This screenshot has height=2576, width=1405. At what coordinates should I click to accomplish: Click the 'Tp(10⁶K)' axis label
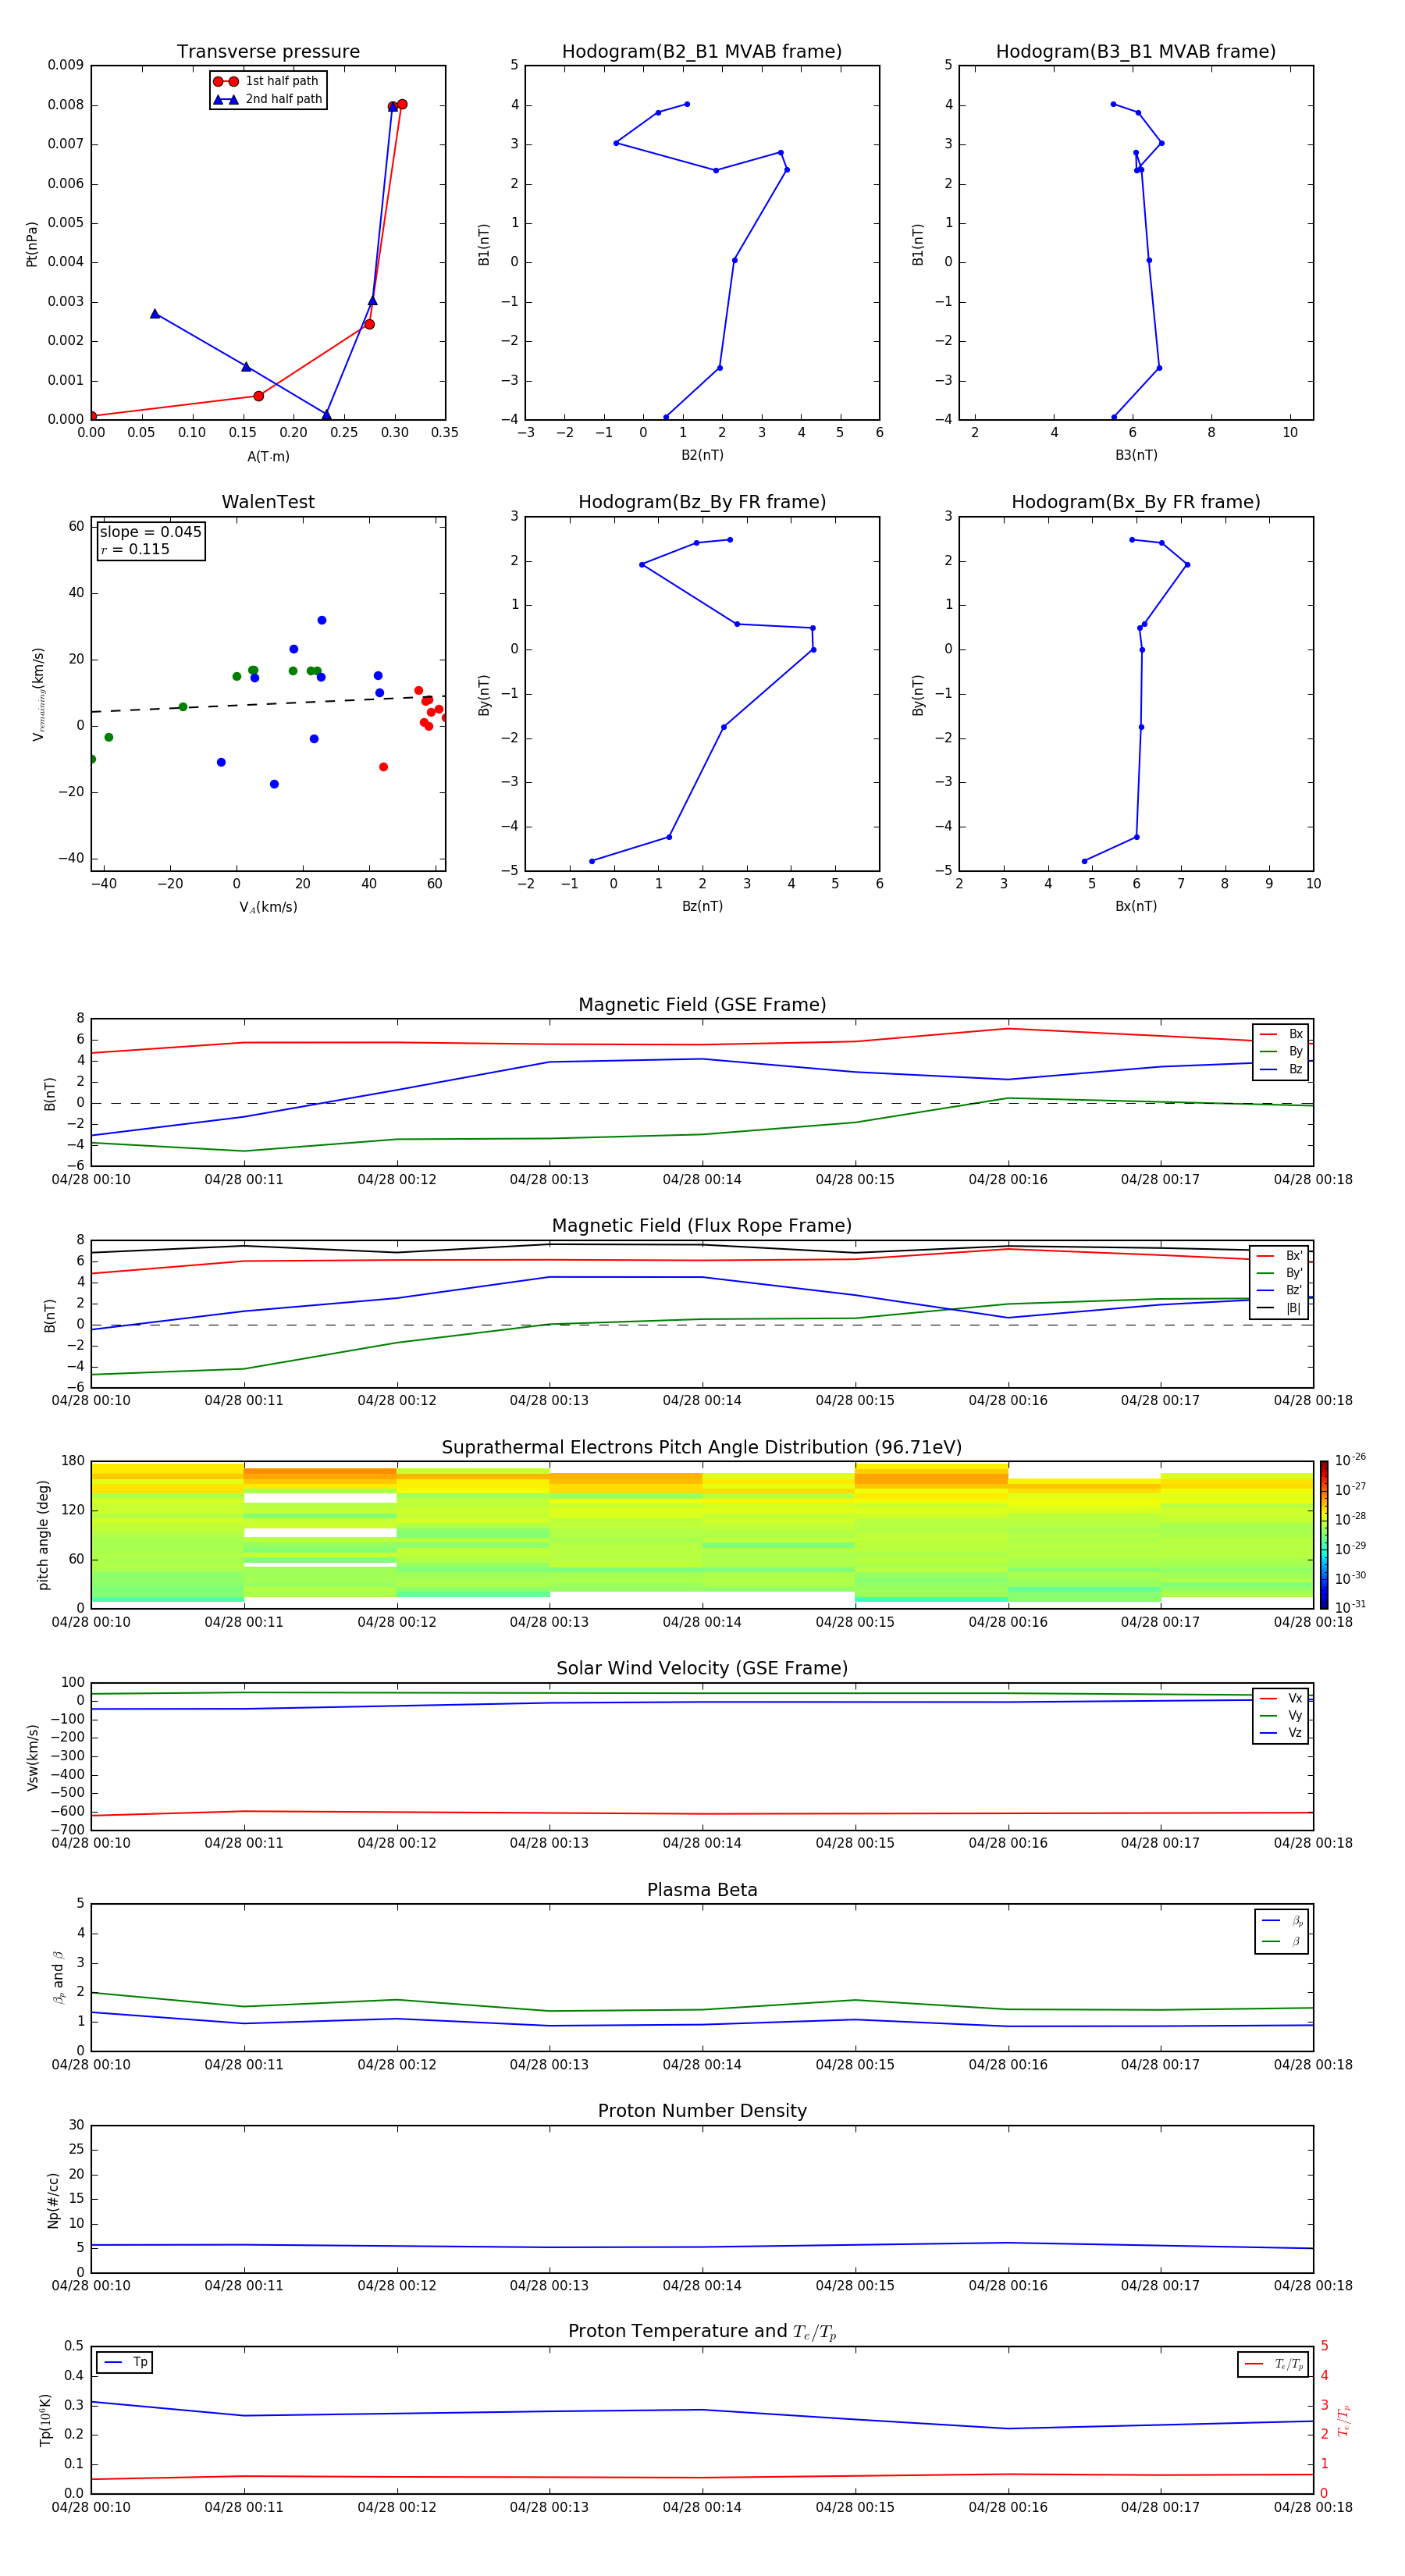pyautogui.click(x=46, y=2420)
